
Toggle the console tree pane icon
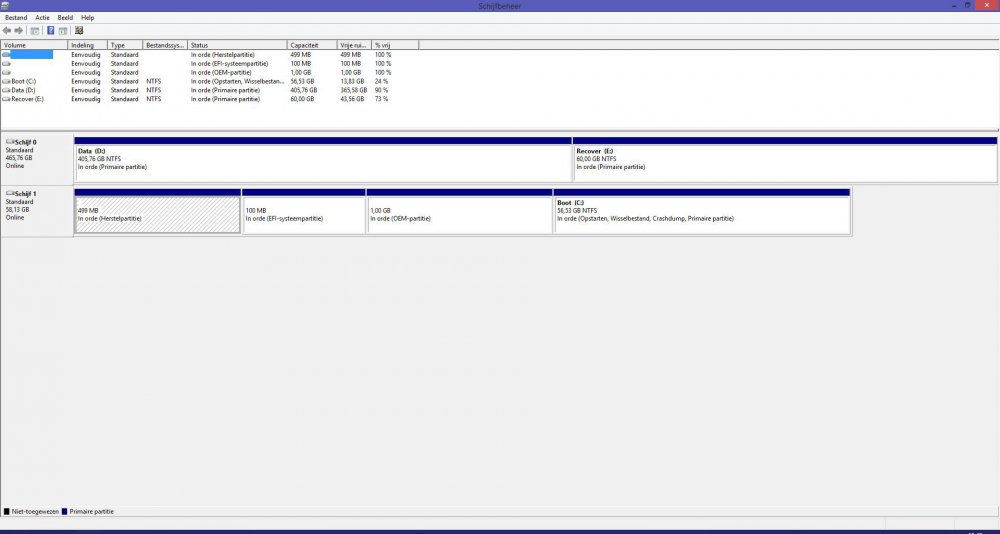click(35, 31)
